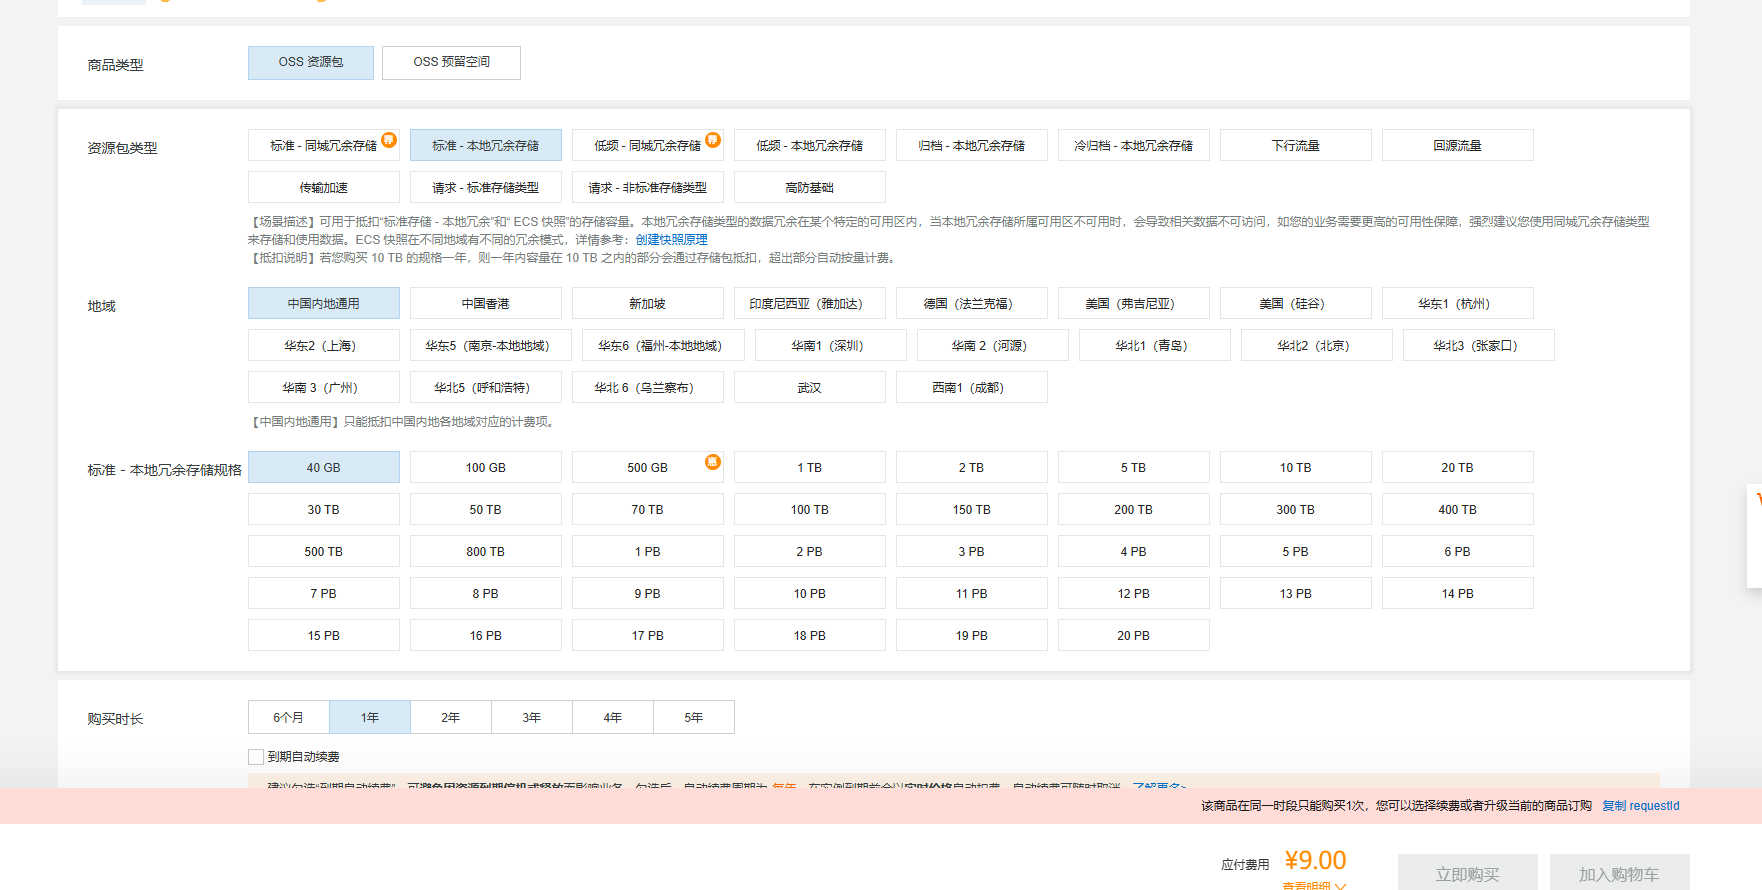
Task: Choose 标准 - 同城冗余存储 package type
Action: coord(324,146)
